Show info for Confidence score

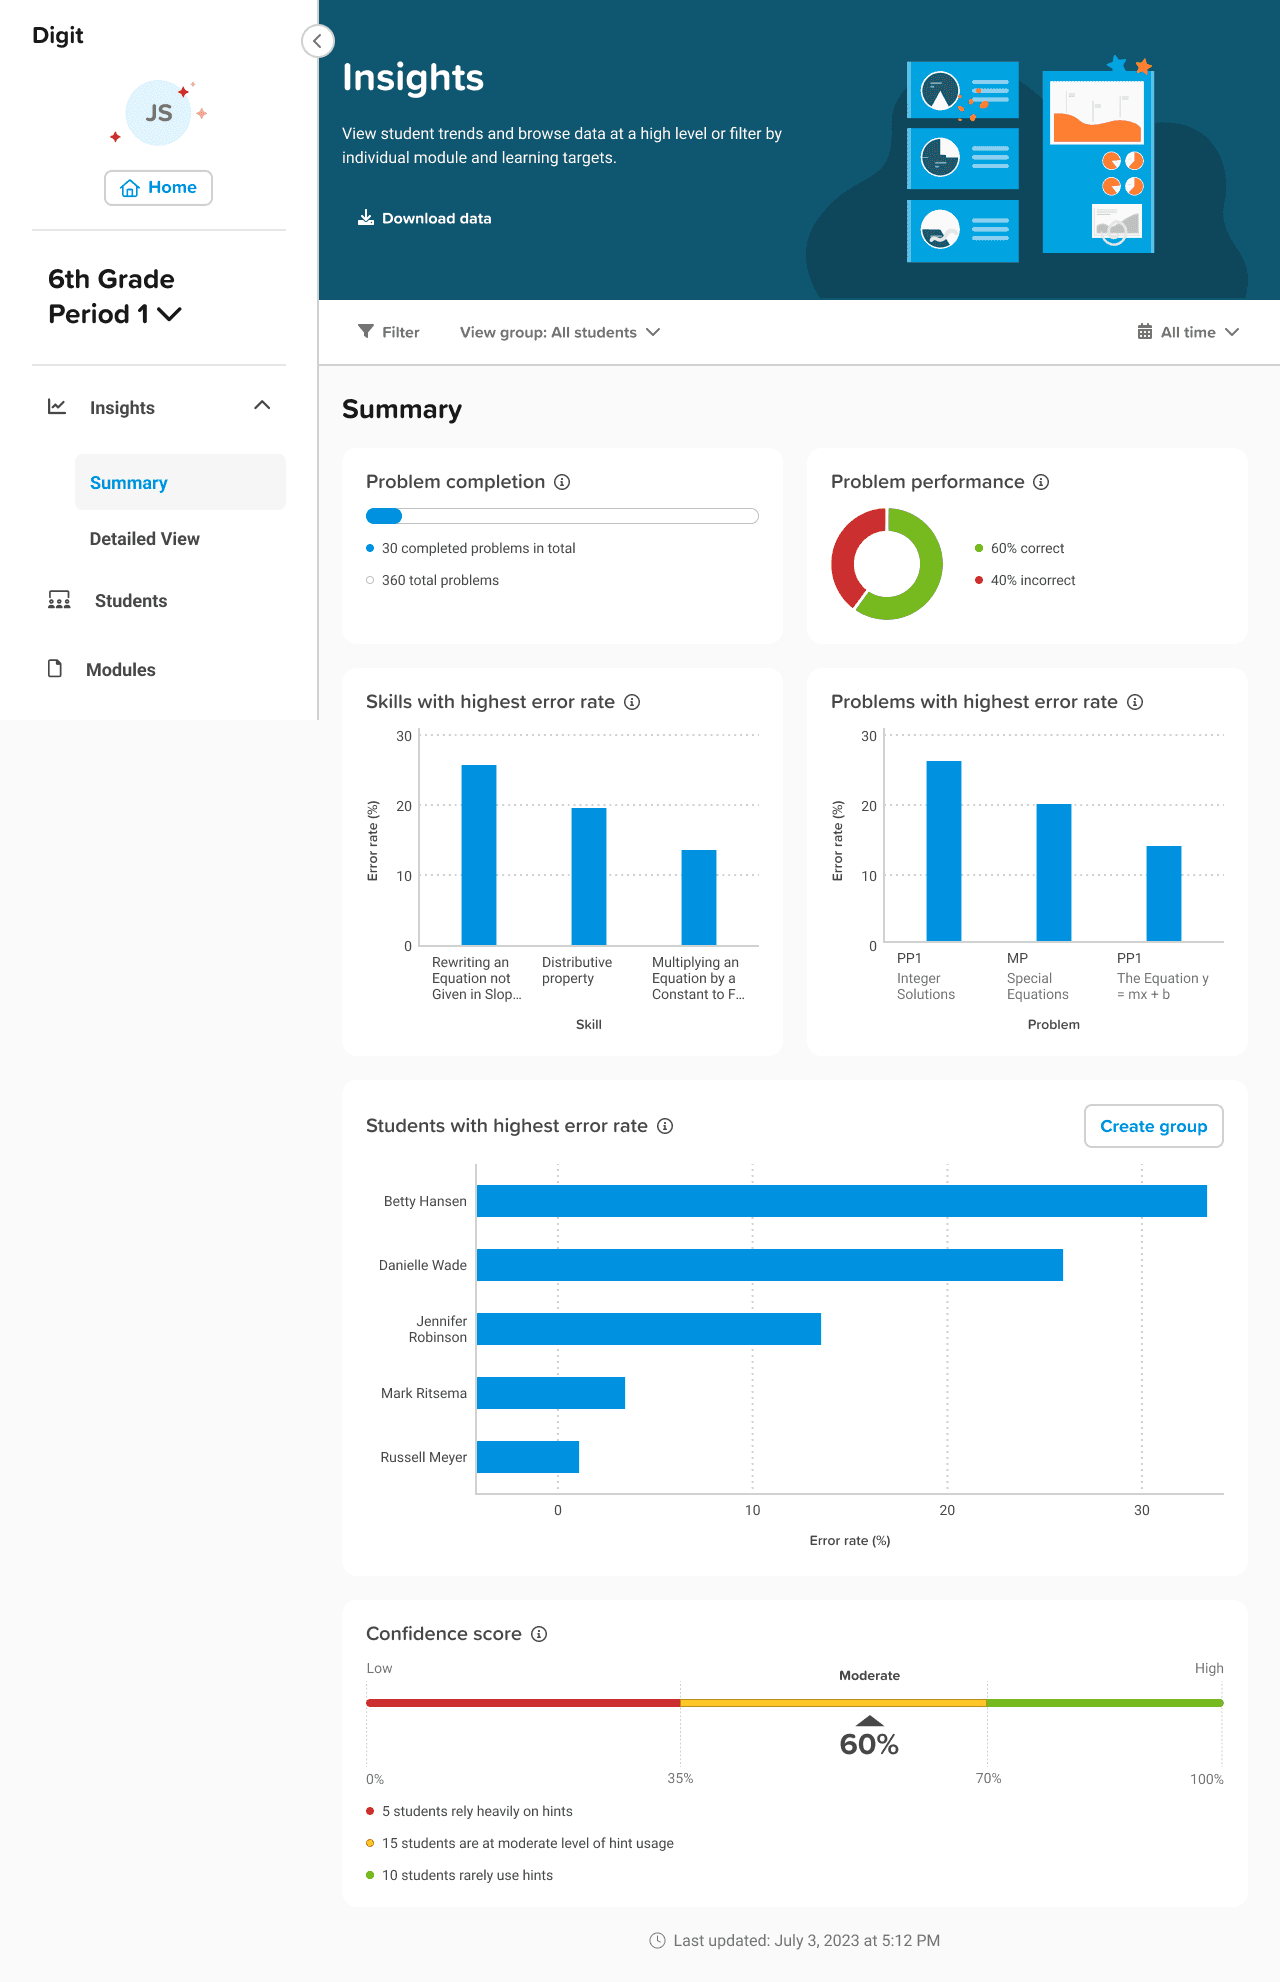point(539,1634)
